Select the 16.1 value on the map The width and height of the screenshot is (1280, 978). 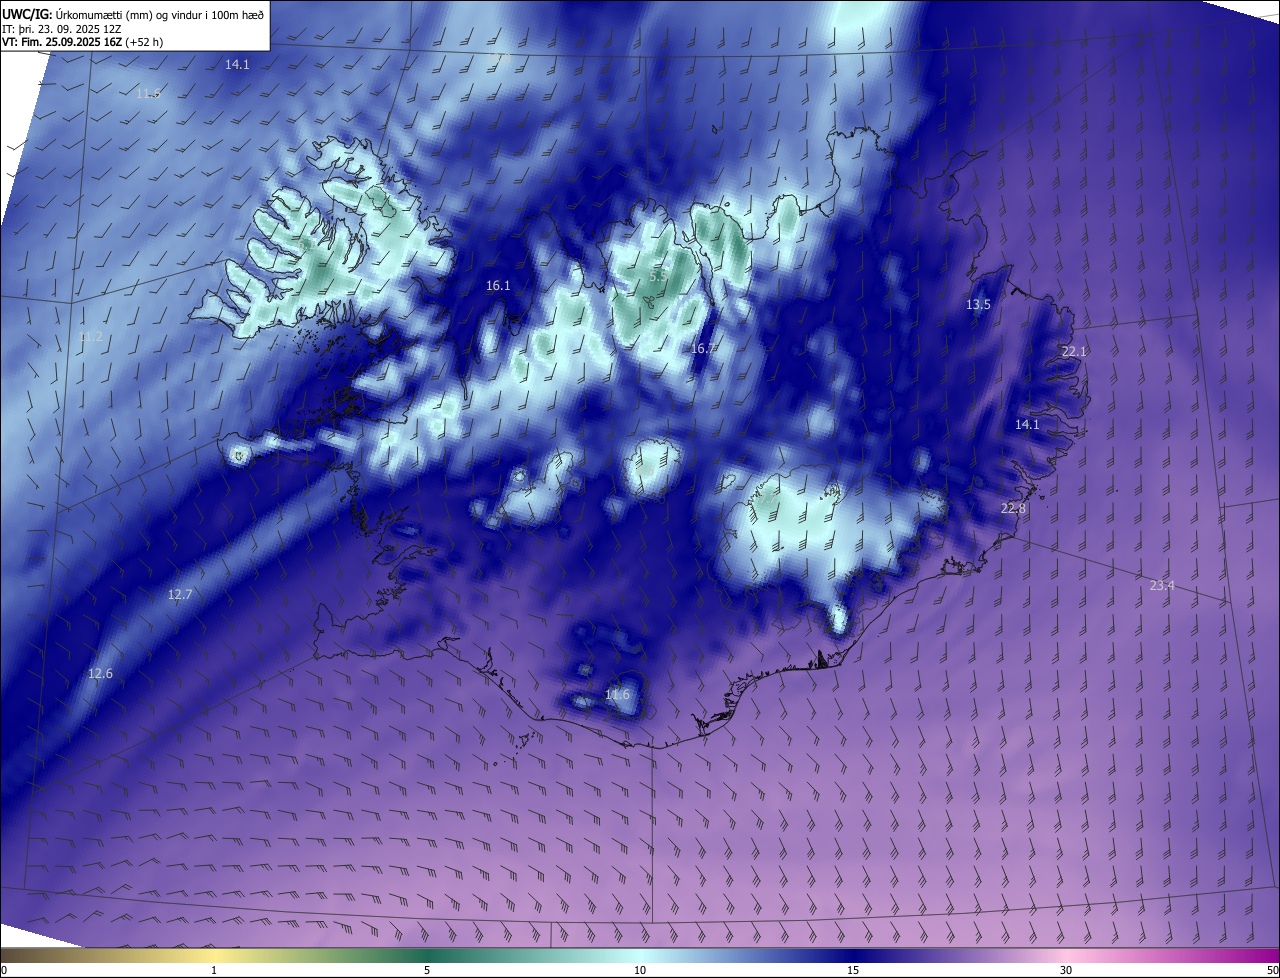tap(498, 286)
